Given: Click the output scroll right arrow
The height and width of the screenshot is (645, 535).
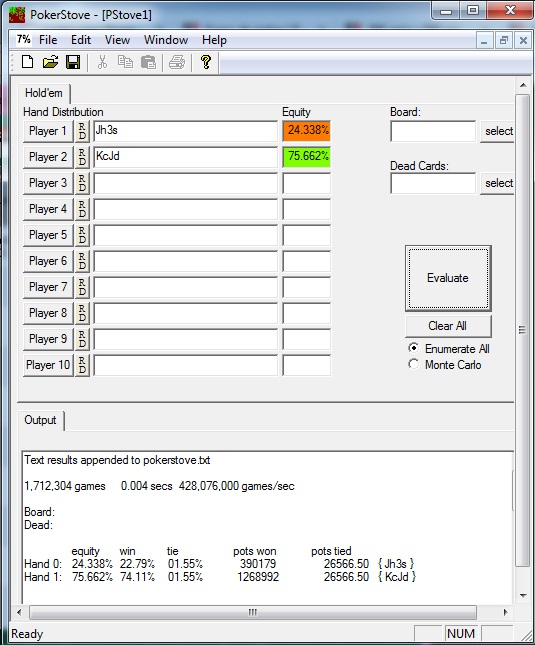Looking at the screenshot, I should [x=505, y=612].
